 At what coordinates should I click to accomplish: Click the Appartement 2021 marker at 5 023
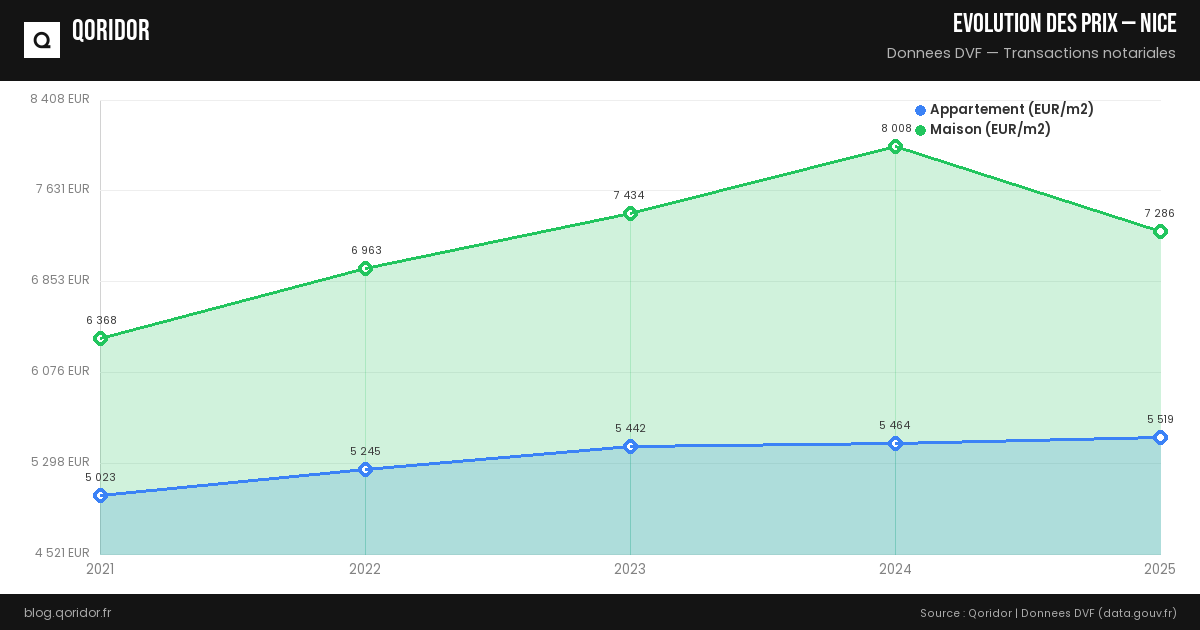(100, 495)
